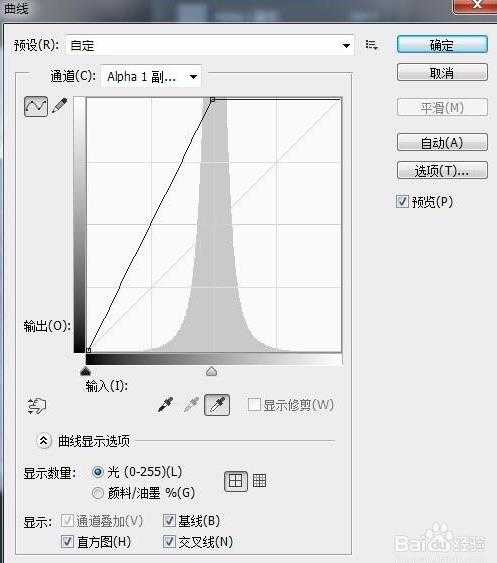
Task: Select the pencil draw-curve tool
Action: click(60, 106)
